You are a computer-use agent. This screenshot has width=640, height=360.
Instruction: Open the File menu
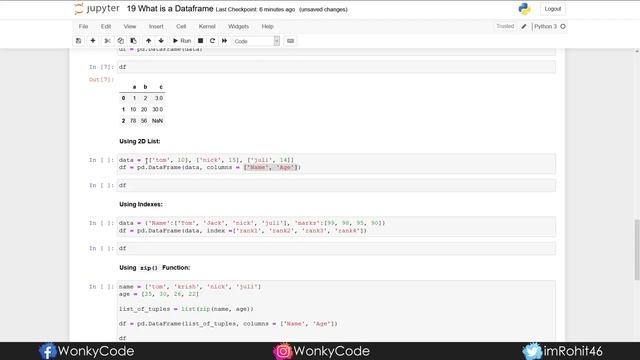pyautogui.click(x=83, y=26)
